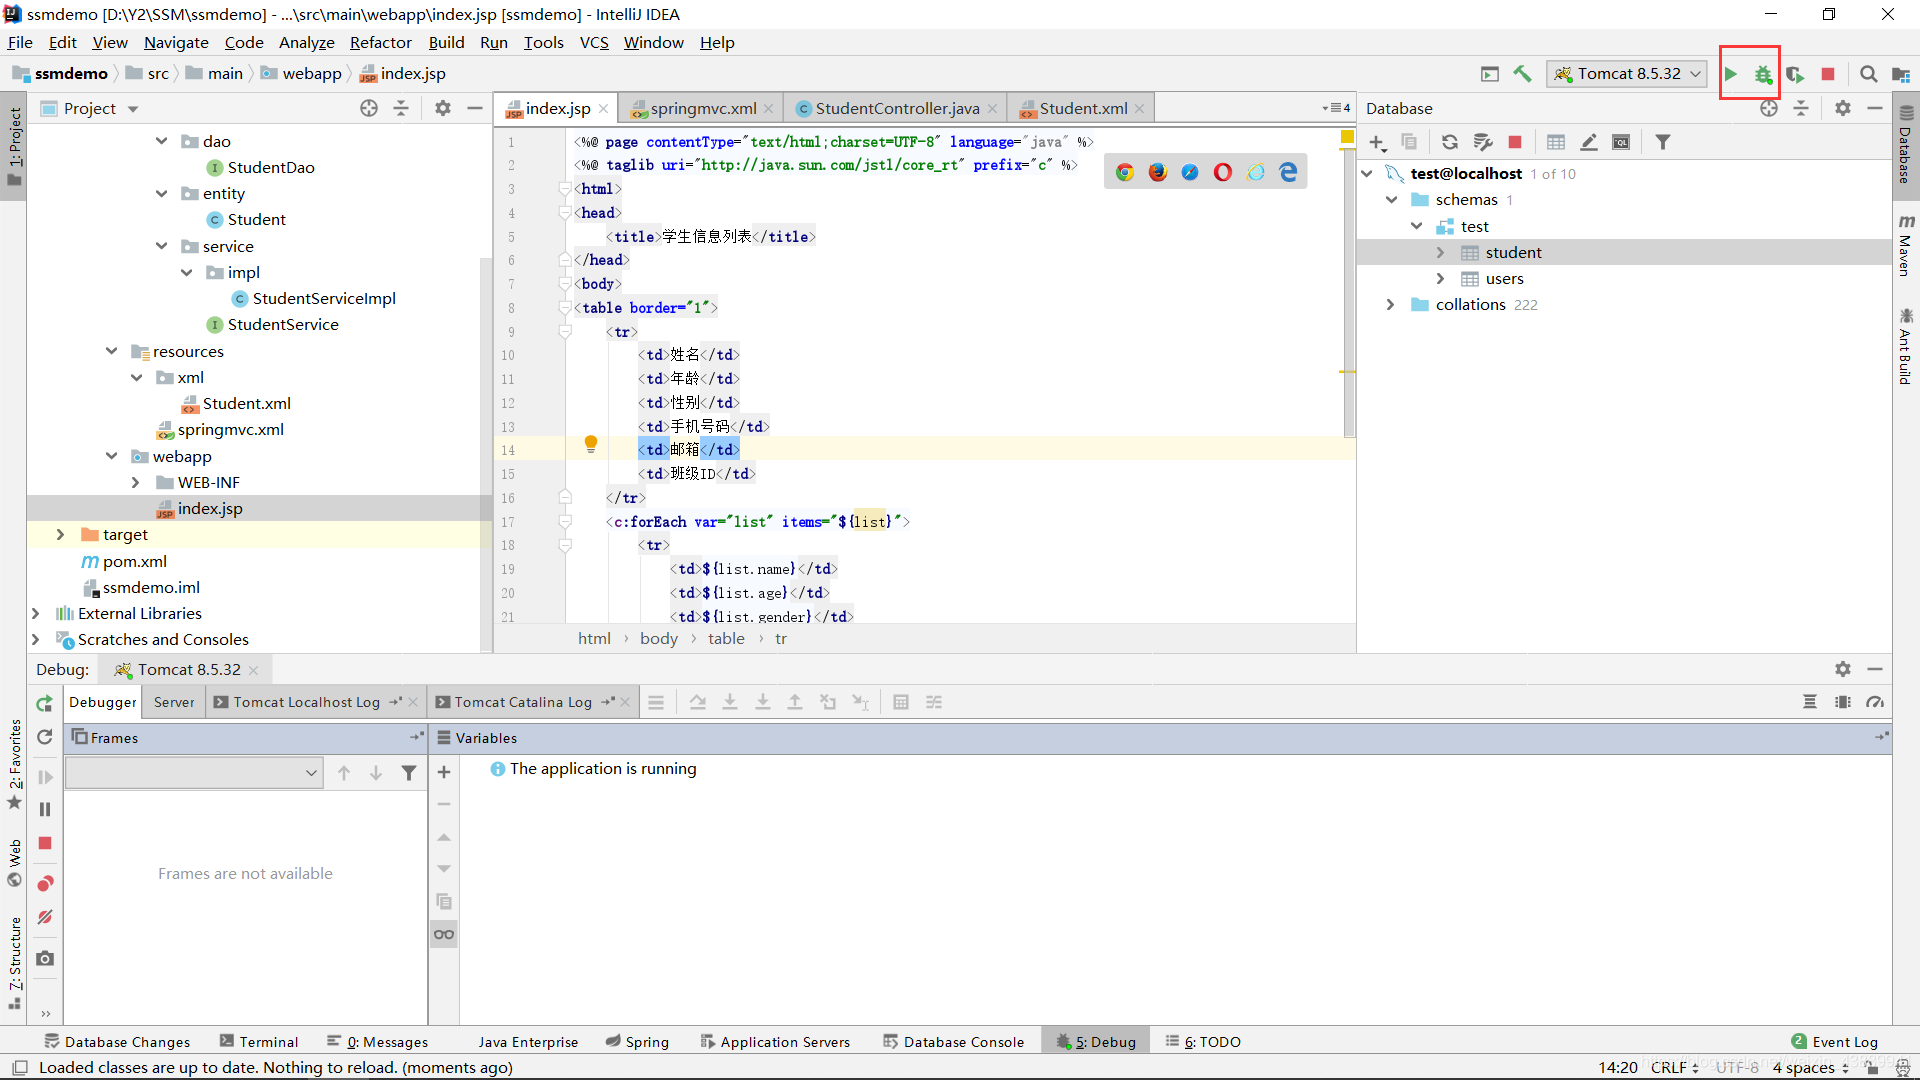Select pom.xml in project tree
1920x1080 pixels.
click(x=125, y=561)
